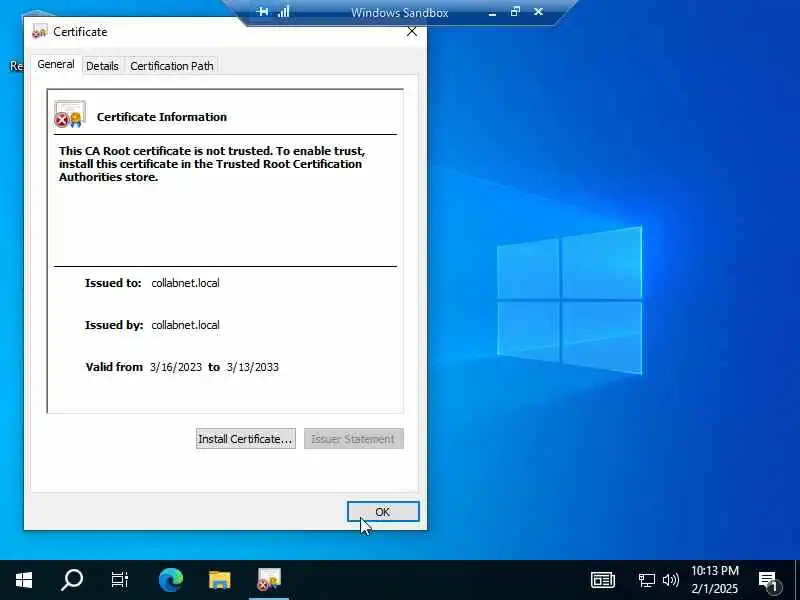
Task: Click the Issued by value collabnet.local
Action: point(185,325)
